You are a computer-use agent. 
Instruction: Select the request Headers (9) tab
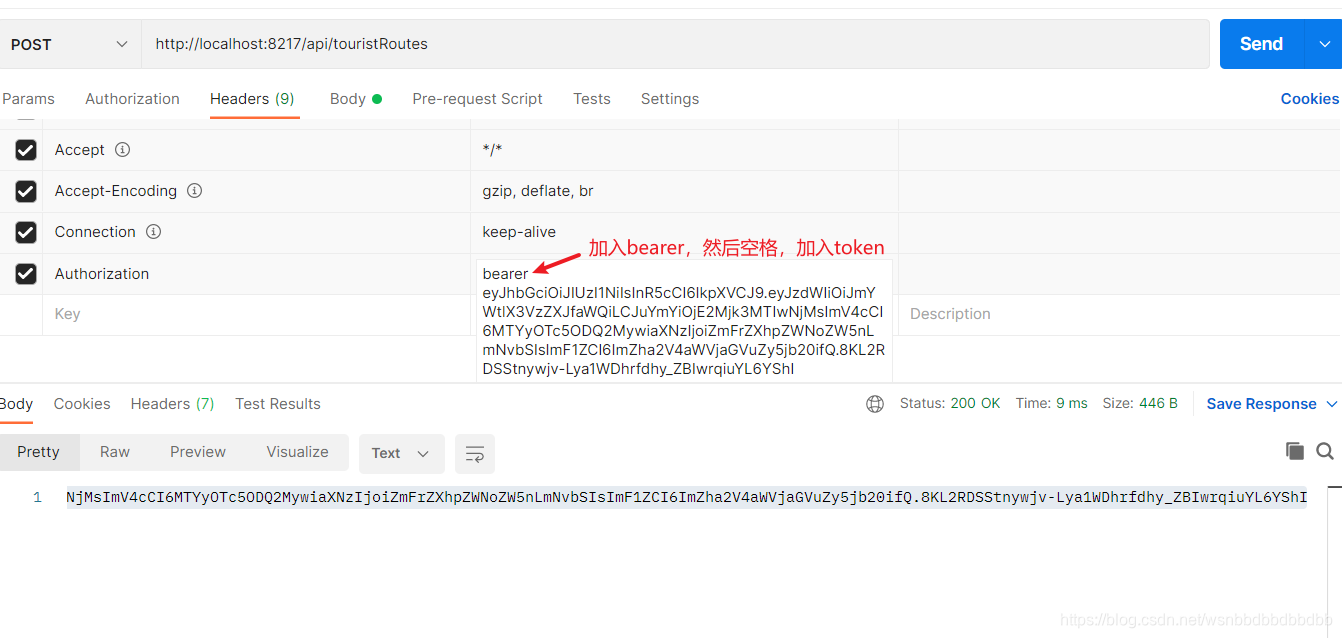(252, 99)
